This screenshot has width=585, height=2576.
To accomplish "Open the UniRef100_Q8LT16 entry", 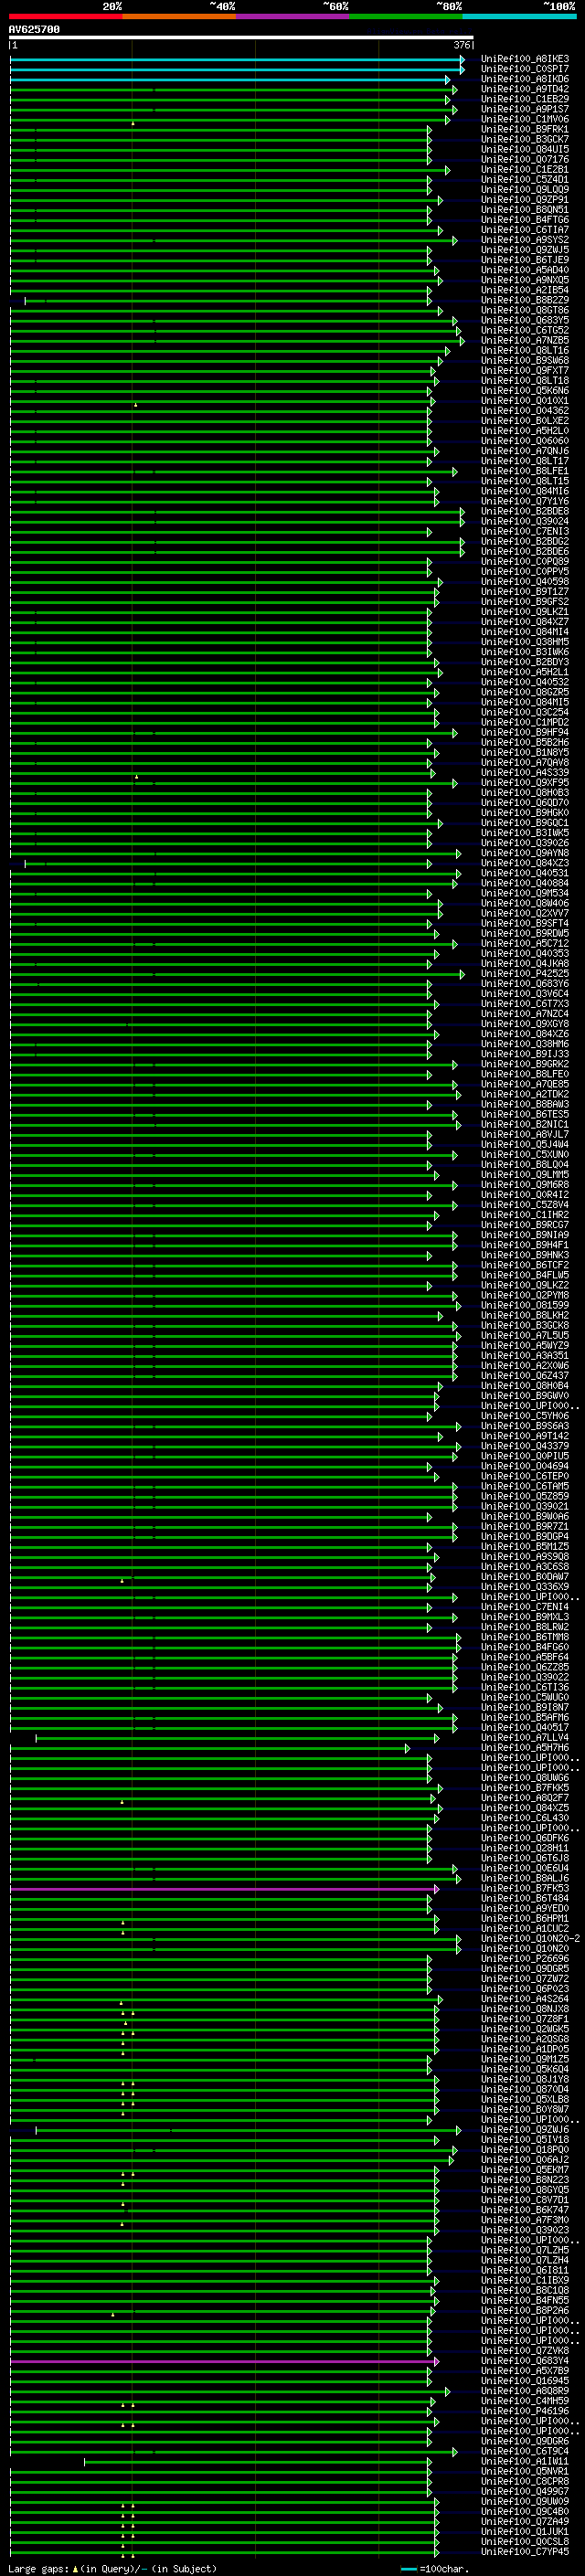I will pyautogui.click(x=525, y=350).
